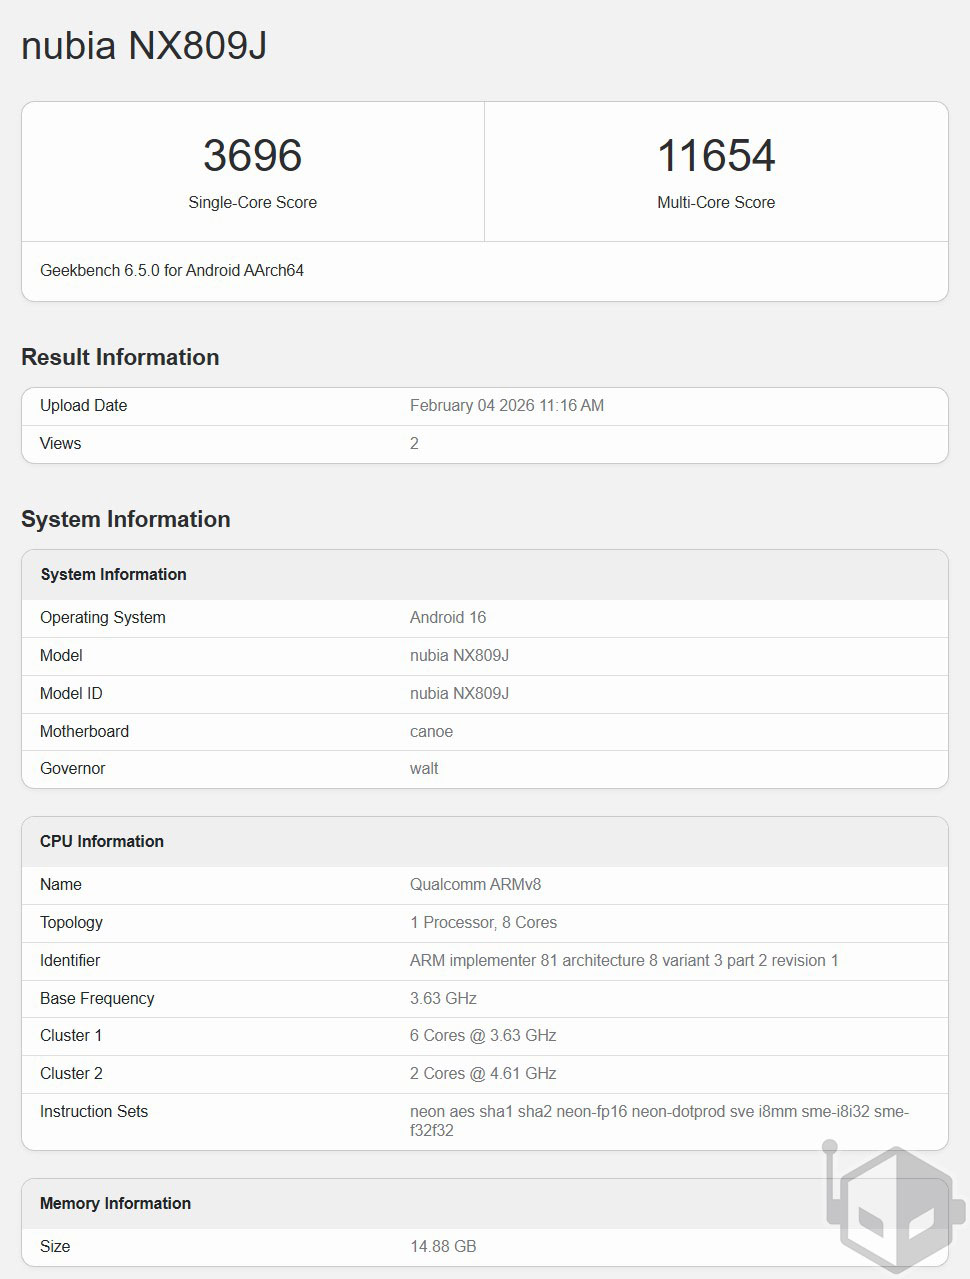This screenshot has width=970, height=1279.
Task: Click the System Information table header
Action: (113, 574)
